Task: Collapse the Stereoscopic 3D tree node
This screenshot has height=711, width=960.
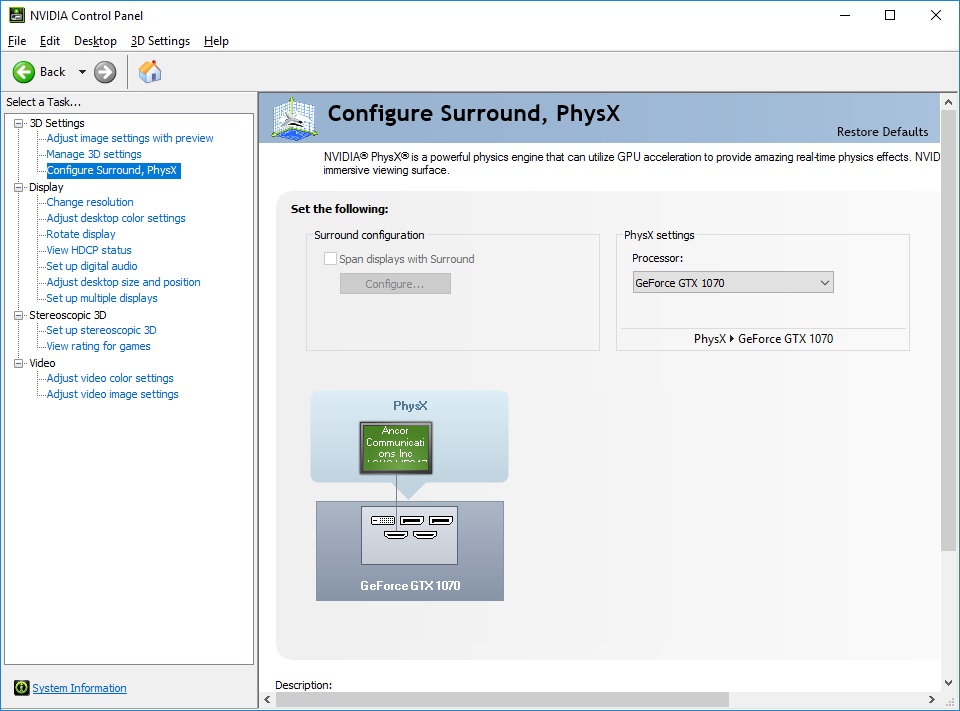Action: point(18,315)
